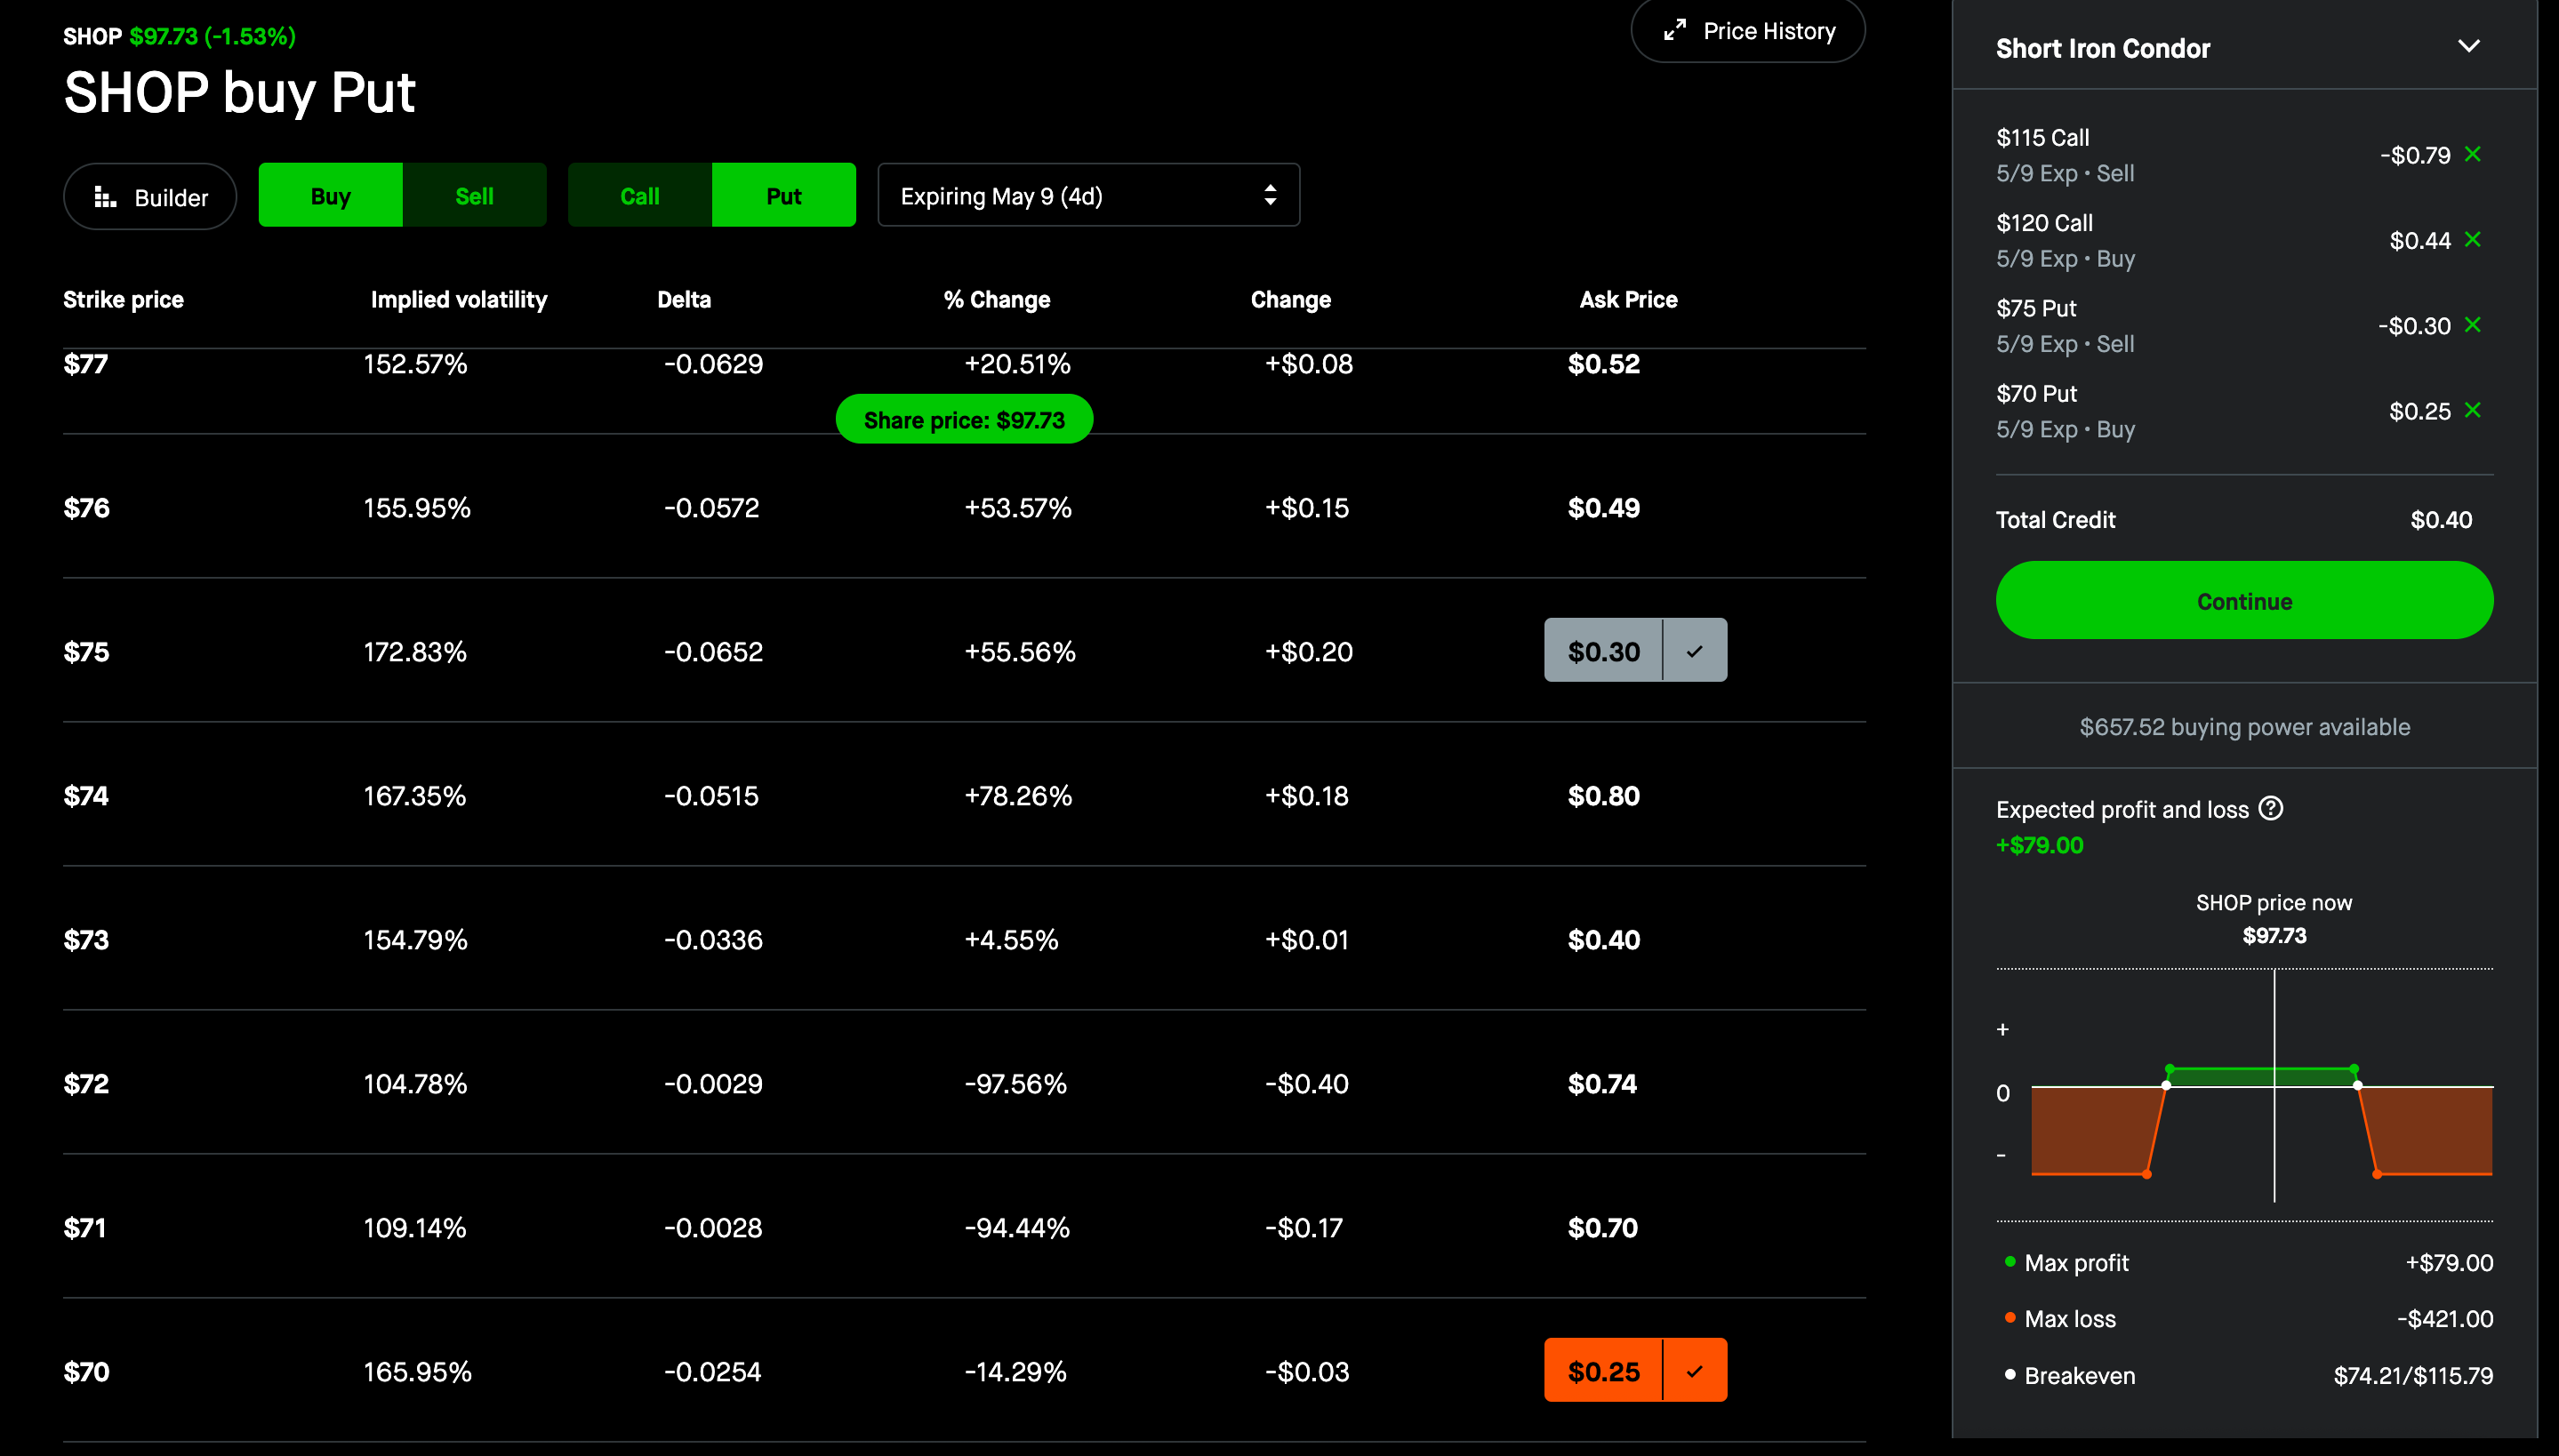2559x1456 pixels.
Task: Deselect the $75 put checkmark
Action: [1695, 651]
